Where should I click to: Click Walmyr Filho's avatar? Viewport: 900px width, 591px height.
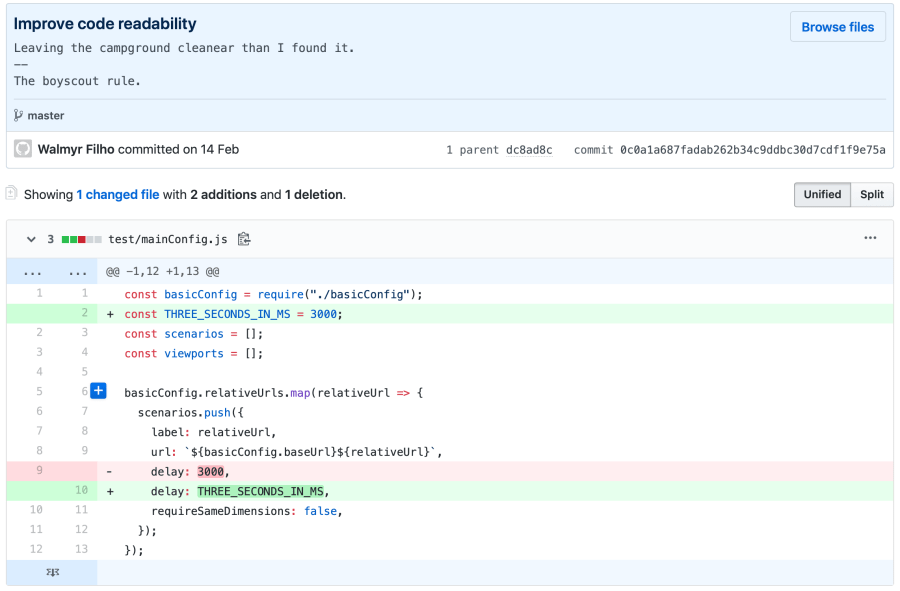(22, 149)
